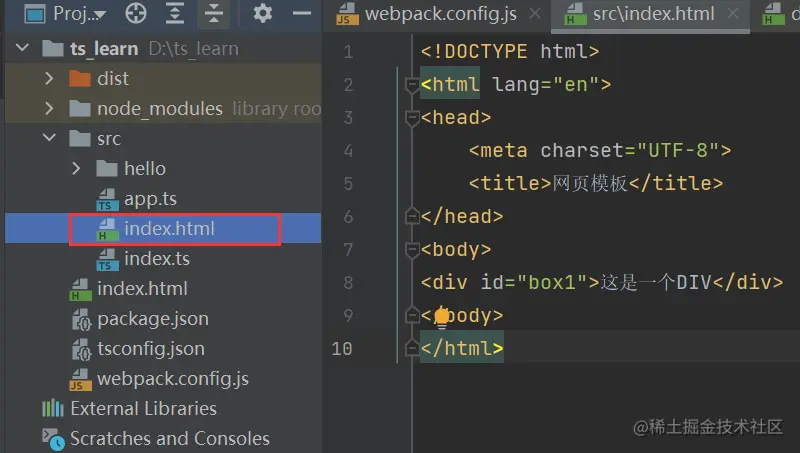Click the fold end marker on line 6

tap(412, 216)
